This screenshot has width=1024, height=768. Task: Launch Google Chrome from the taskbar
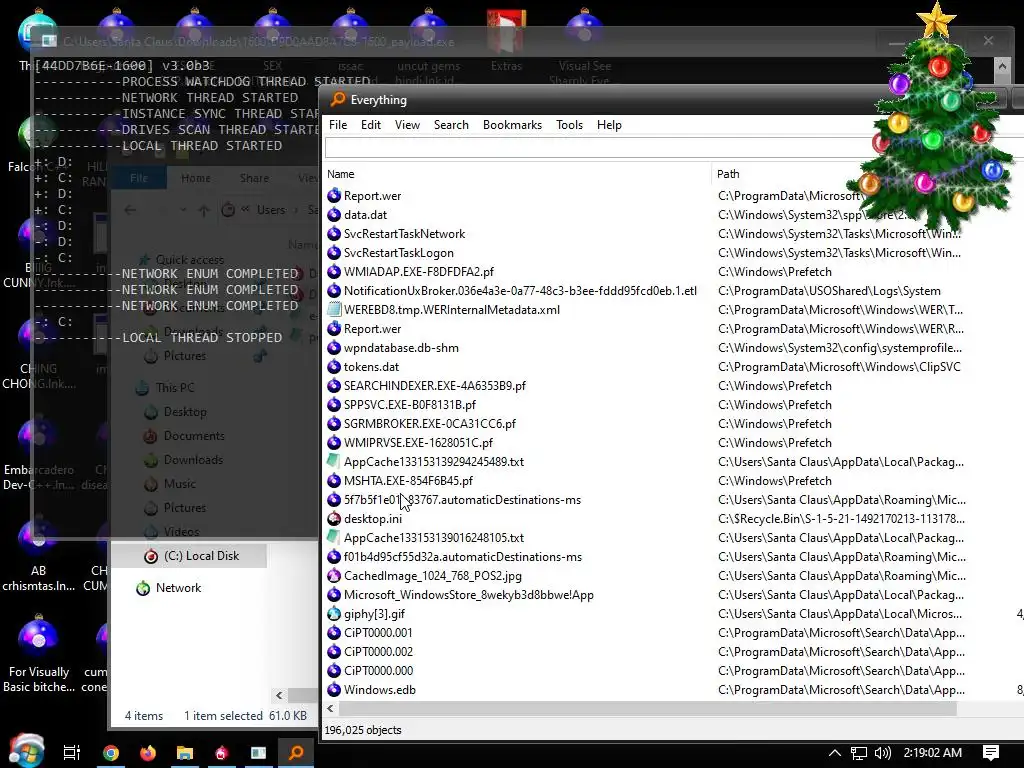[x=111, y=753]
